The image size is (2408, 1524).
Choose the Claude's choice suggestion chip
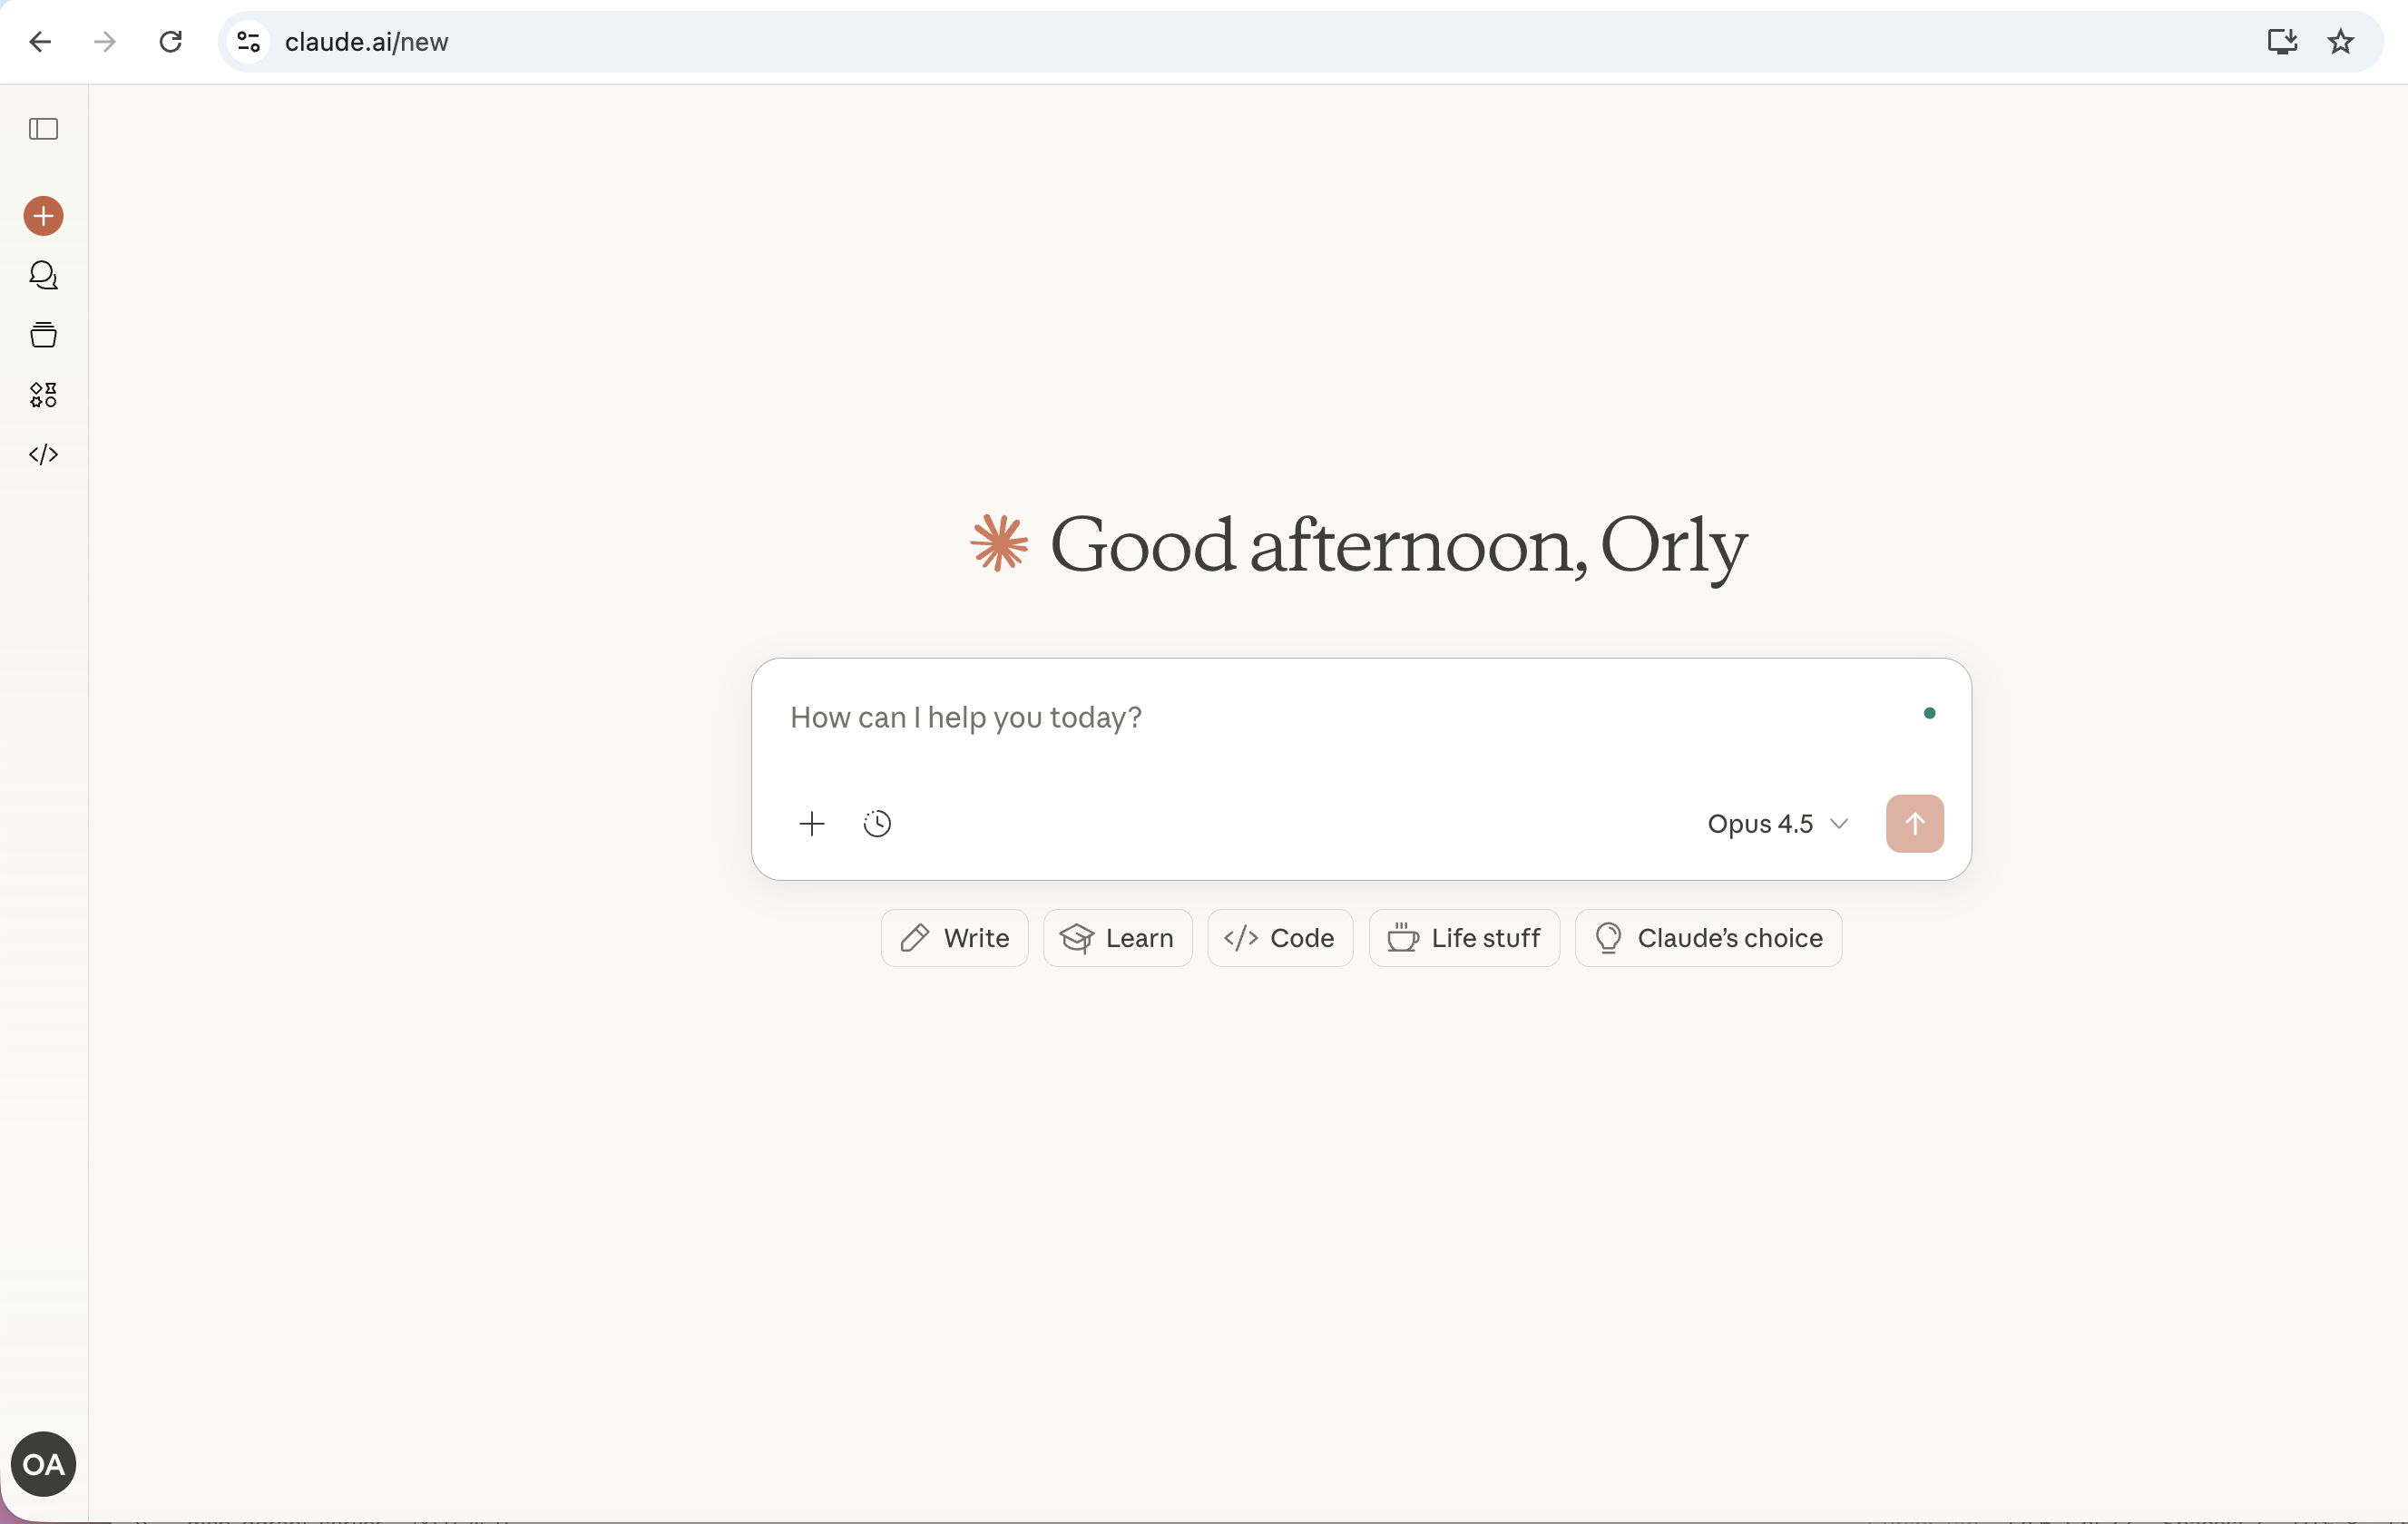click(x=1708, y=938)
